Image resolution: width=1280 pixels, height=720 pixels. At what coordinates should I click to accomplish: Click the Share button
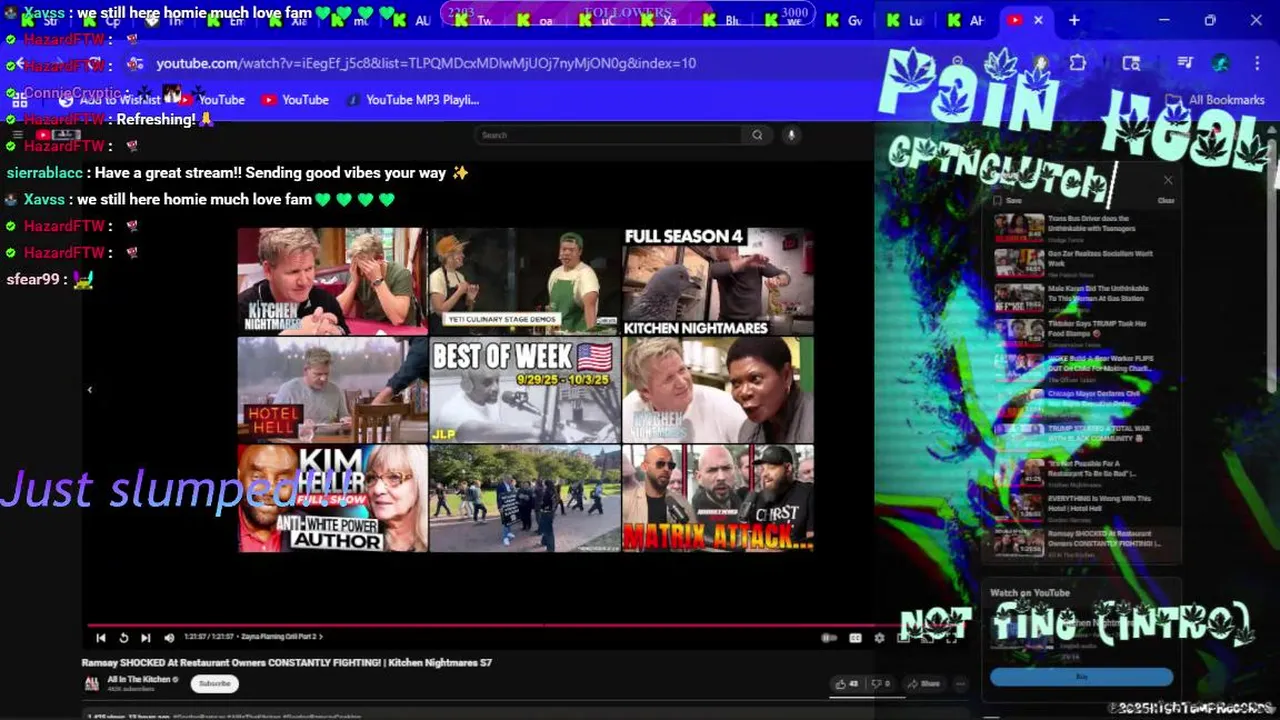coord(924,684)
